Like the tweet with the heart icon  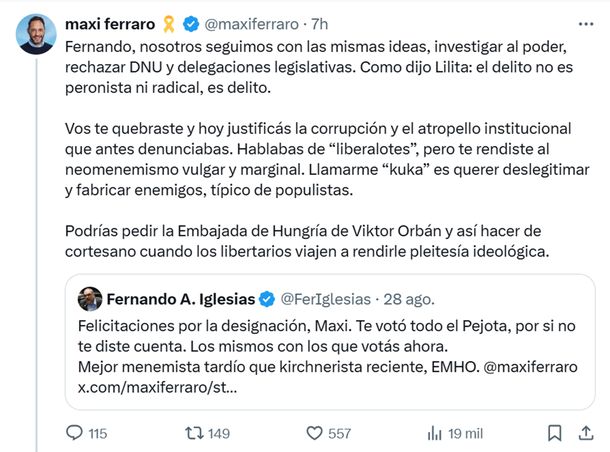tap(315, 433)
